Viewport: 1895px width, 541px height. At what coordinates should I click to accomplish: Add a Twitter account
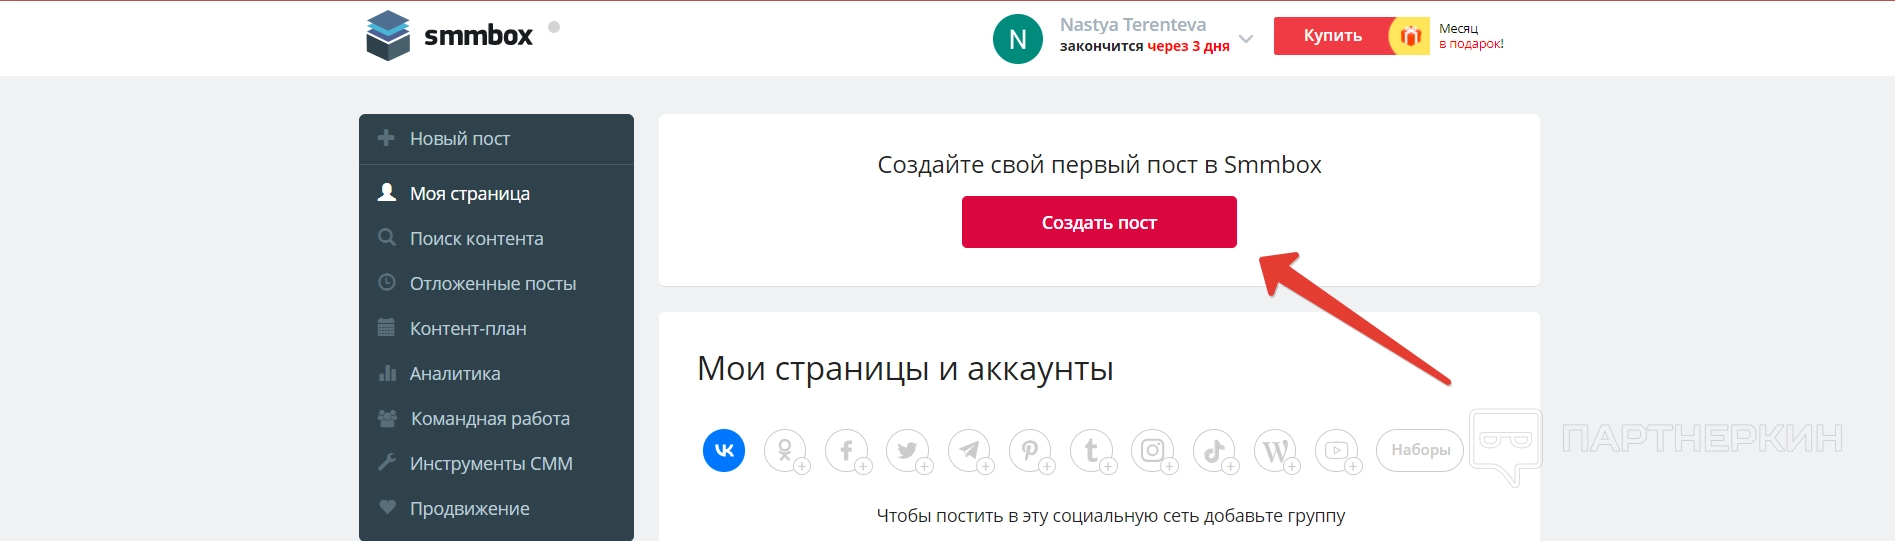point(908,451)
